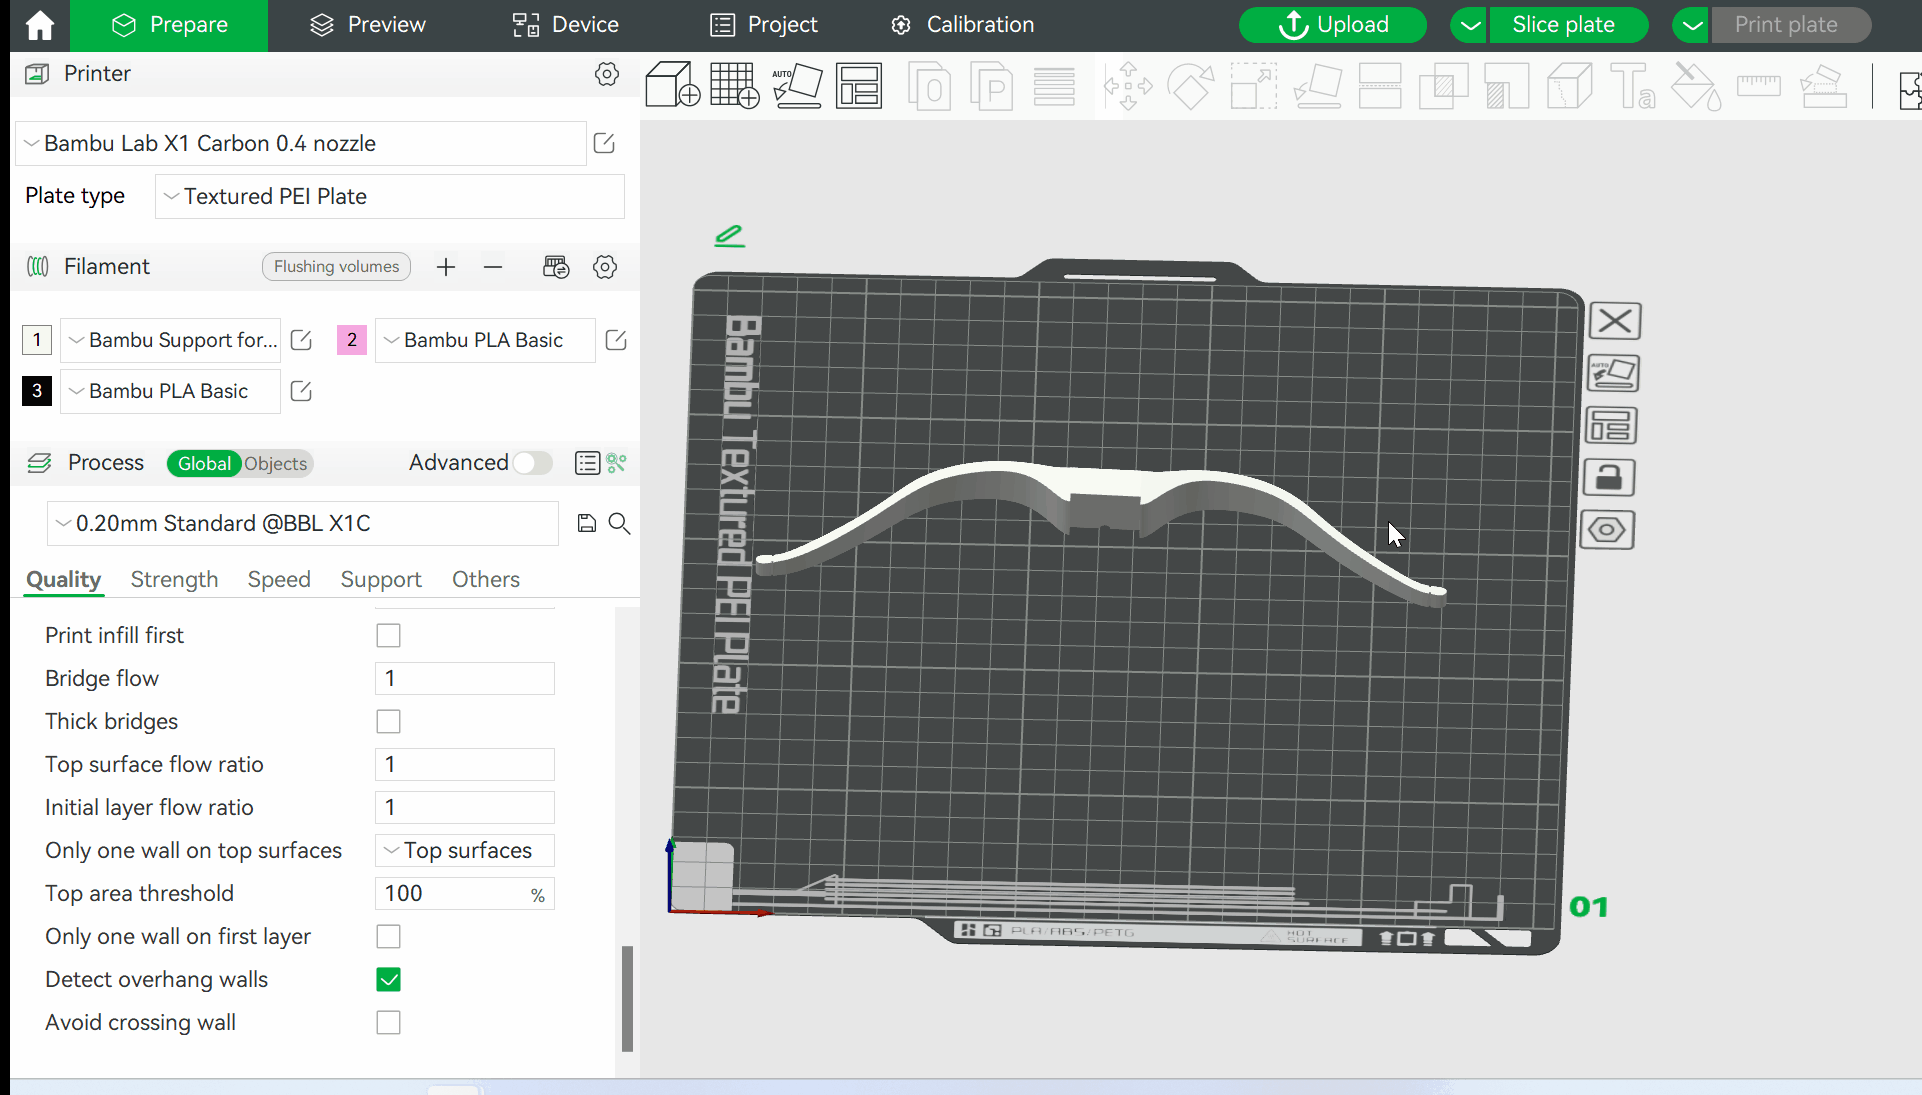Open filament 2 Bambu PLA Basic dropdown
The width and height of the screenshot is (1922, 1095).
click(x=486, y=340)
